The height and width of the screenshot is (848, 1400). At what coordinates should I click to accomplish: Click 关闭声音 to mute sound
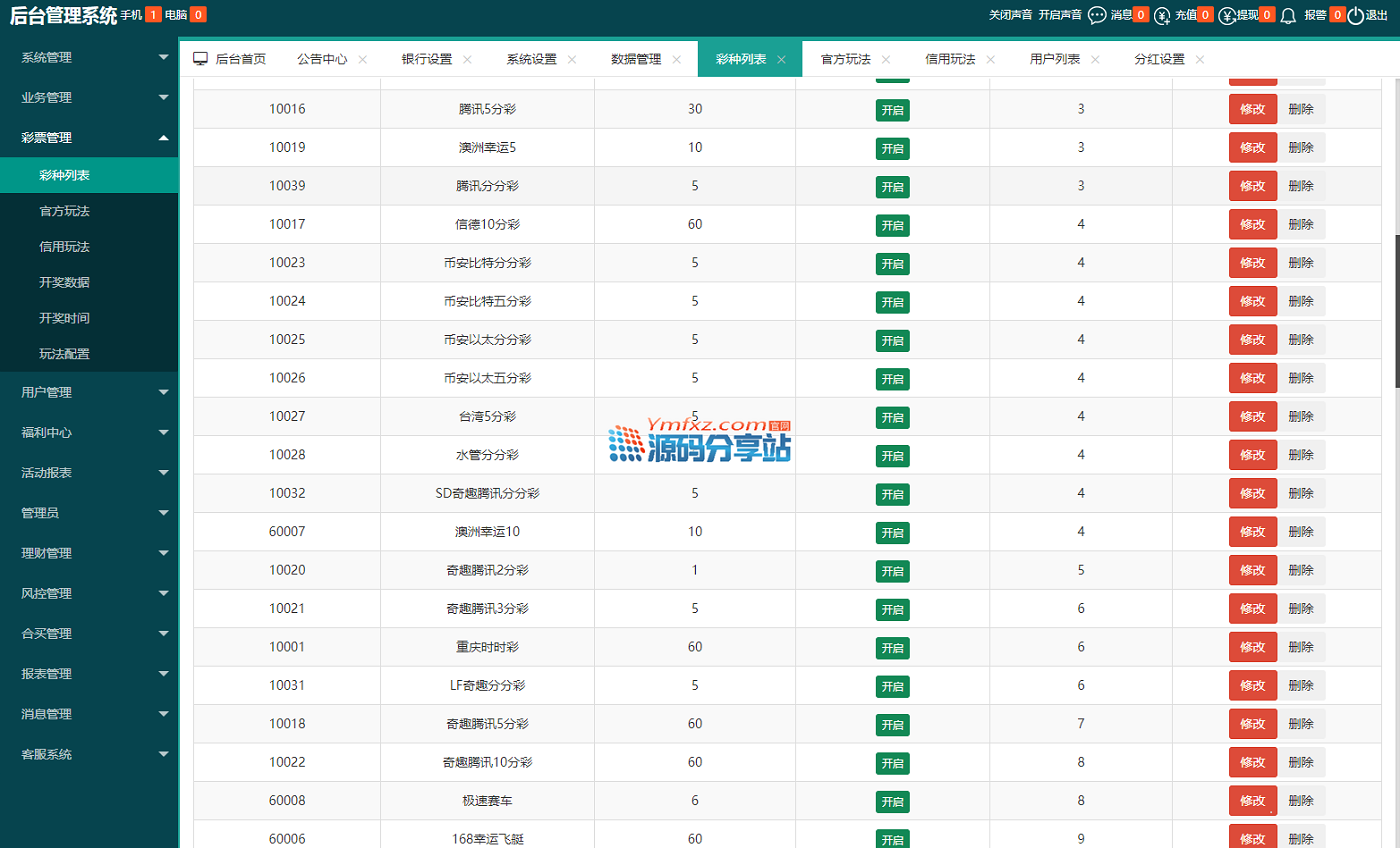1010,15
